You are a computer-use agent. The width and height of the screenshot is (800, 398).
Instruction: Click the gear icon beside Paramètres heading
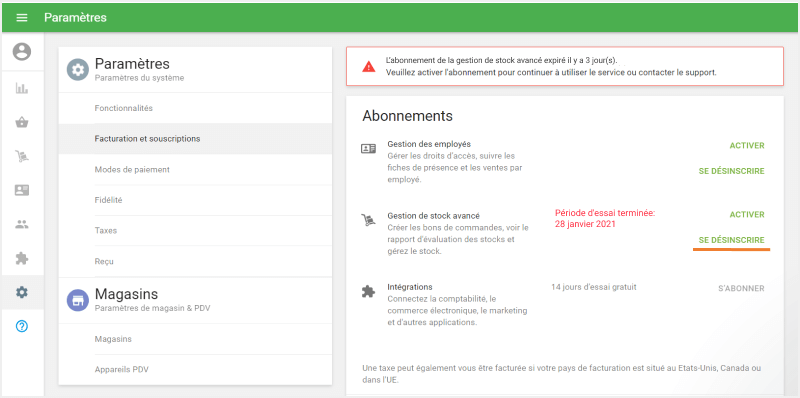78,70
